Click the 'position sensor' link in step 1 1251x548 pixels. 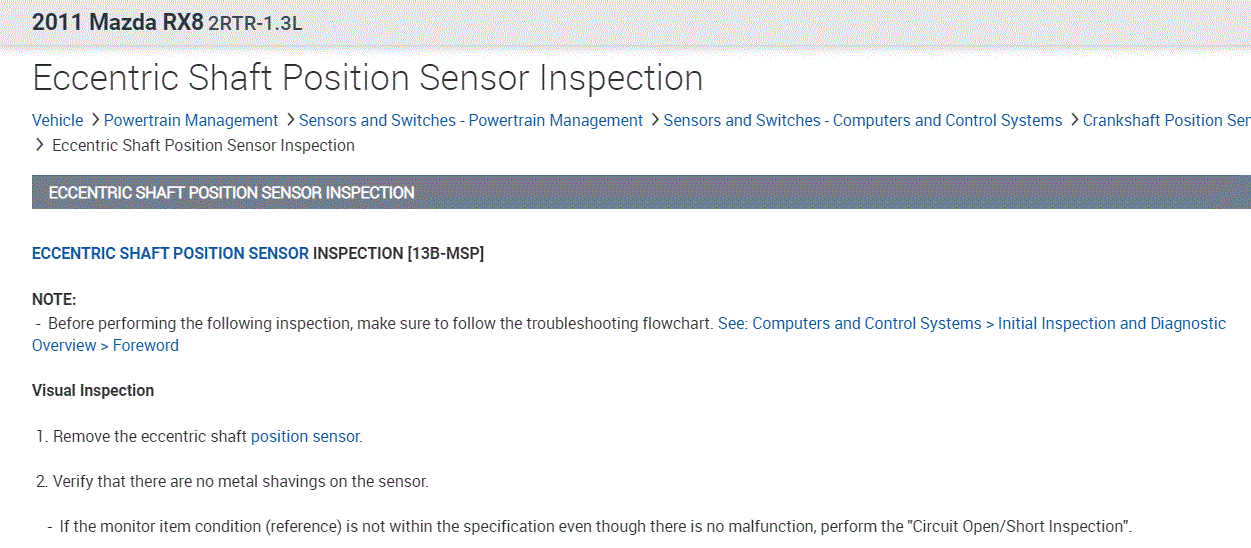pyautogui.click(x=304, y=436)
